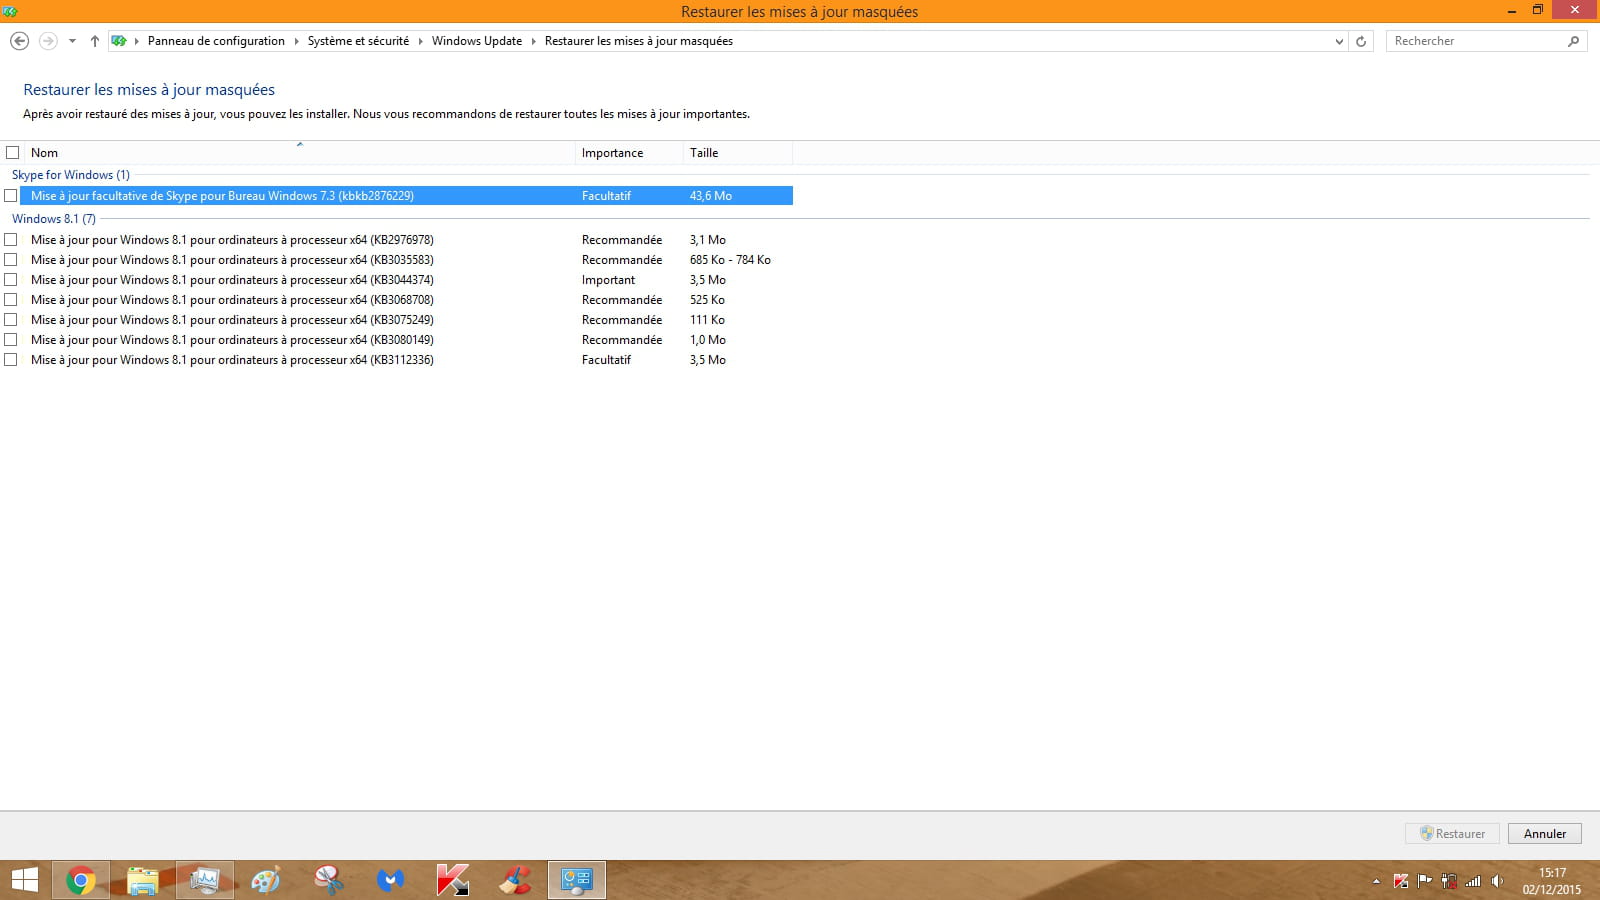Open the Windows Start button
The height and width of the screenshot is (900, 1600).
click(x=24, y=880)
